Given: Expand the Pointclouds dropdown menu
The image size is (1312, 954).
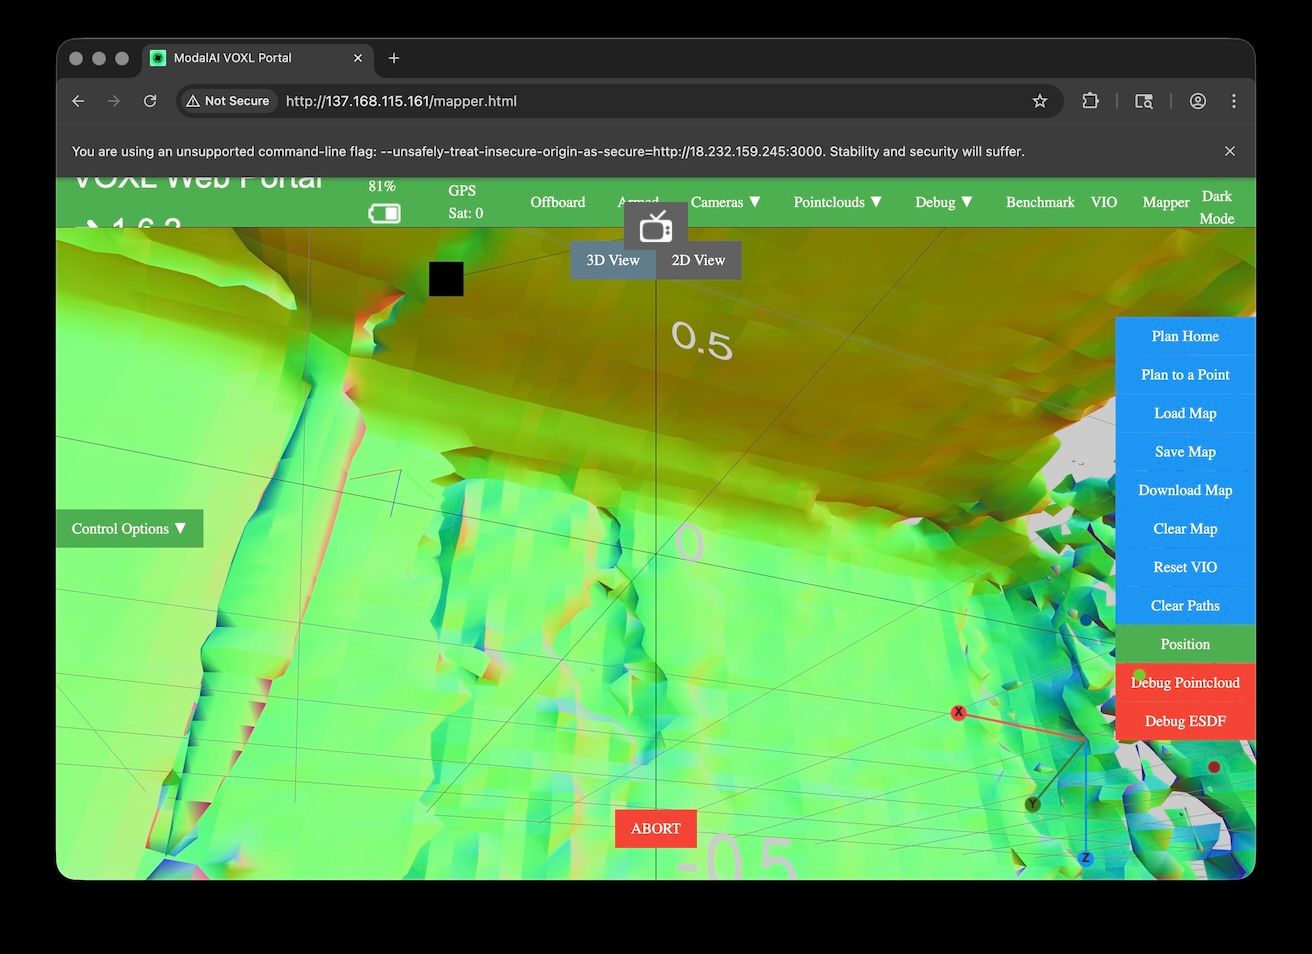Looking at the screenshot, I should [x=837, y=202].
